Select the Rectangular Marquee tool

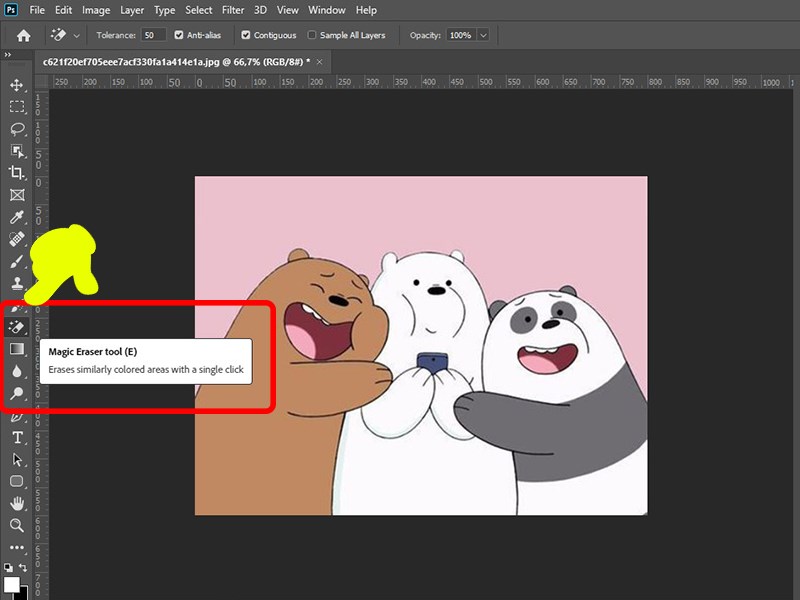tap(17, 107)
